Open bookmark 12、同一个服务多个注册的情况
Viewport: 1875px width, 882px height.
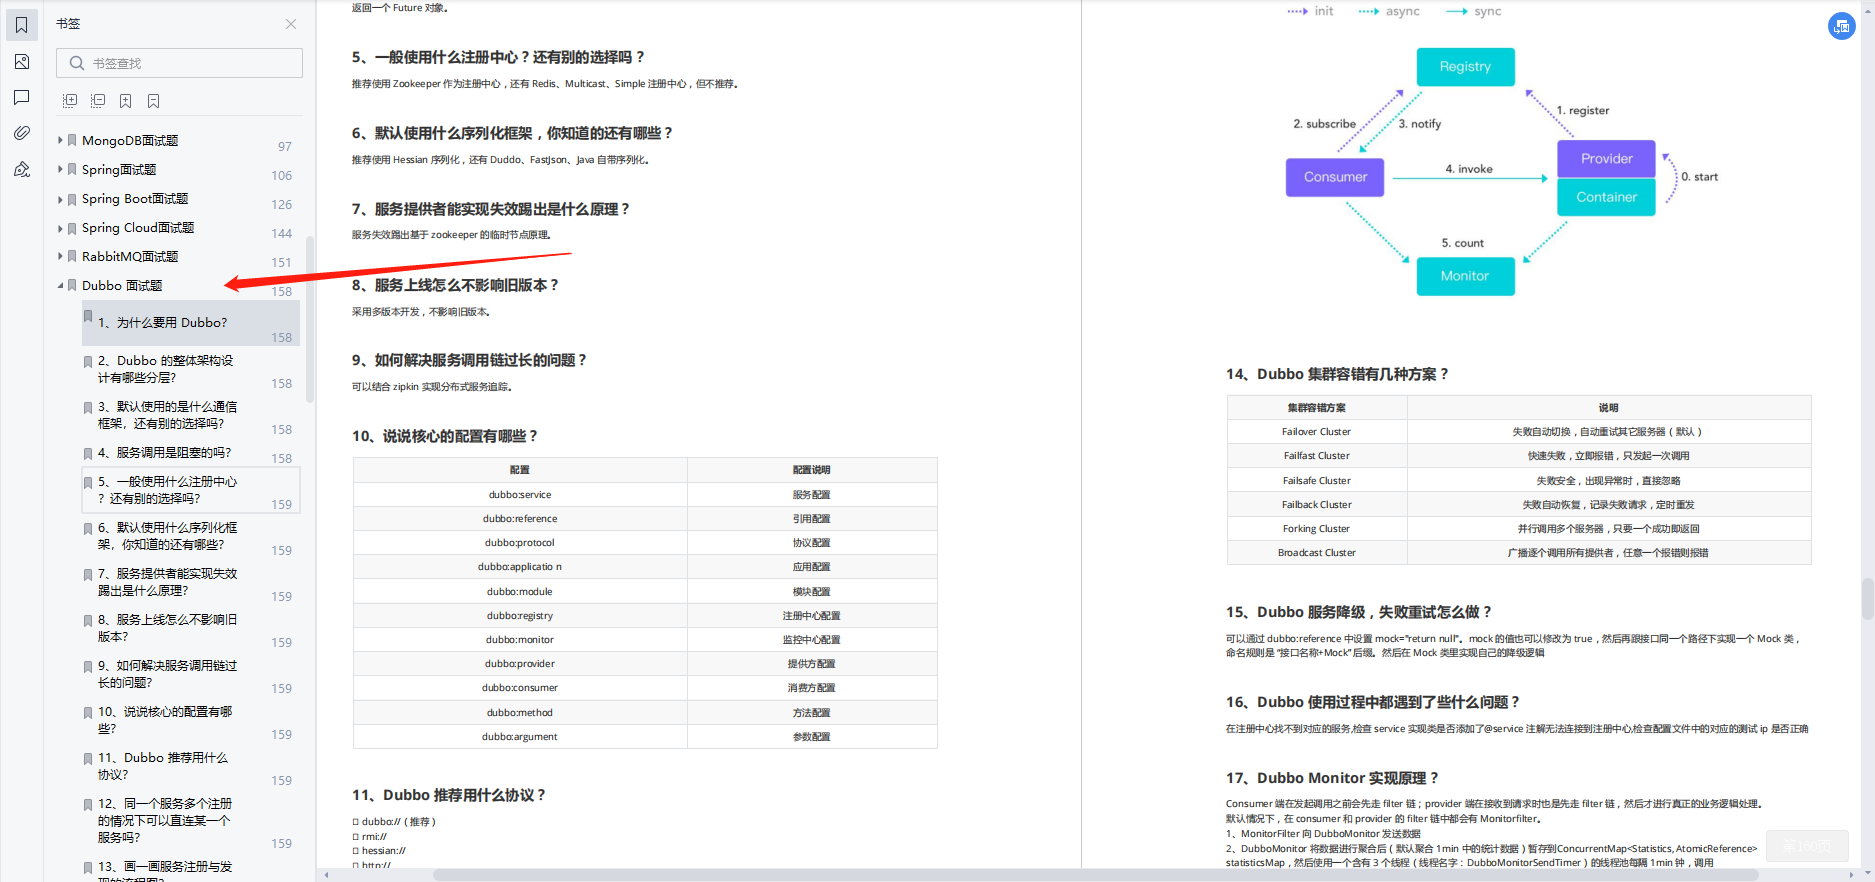(165, 820)
